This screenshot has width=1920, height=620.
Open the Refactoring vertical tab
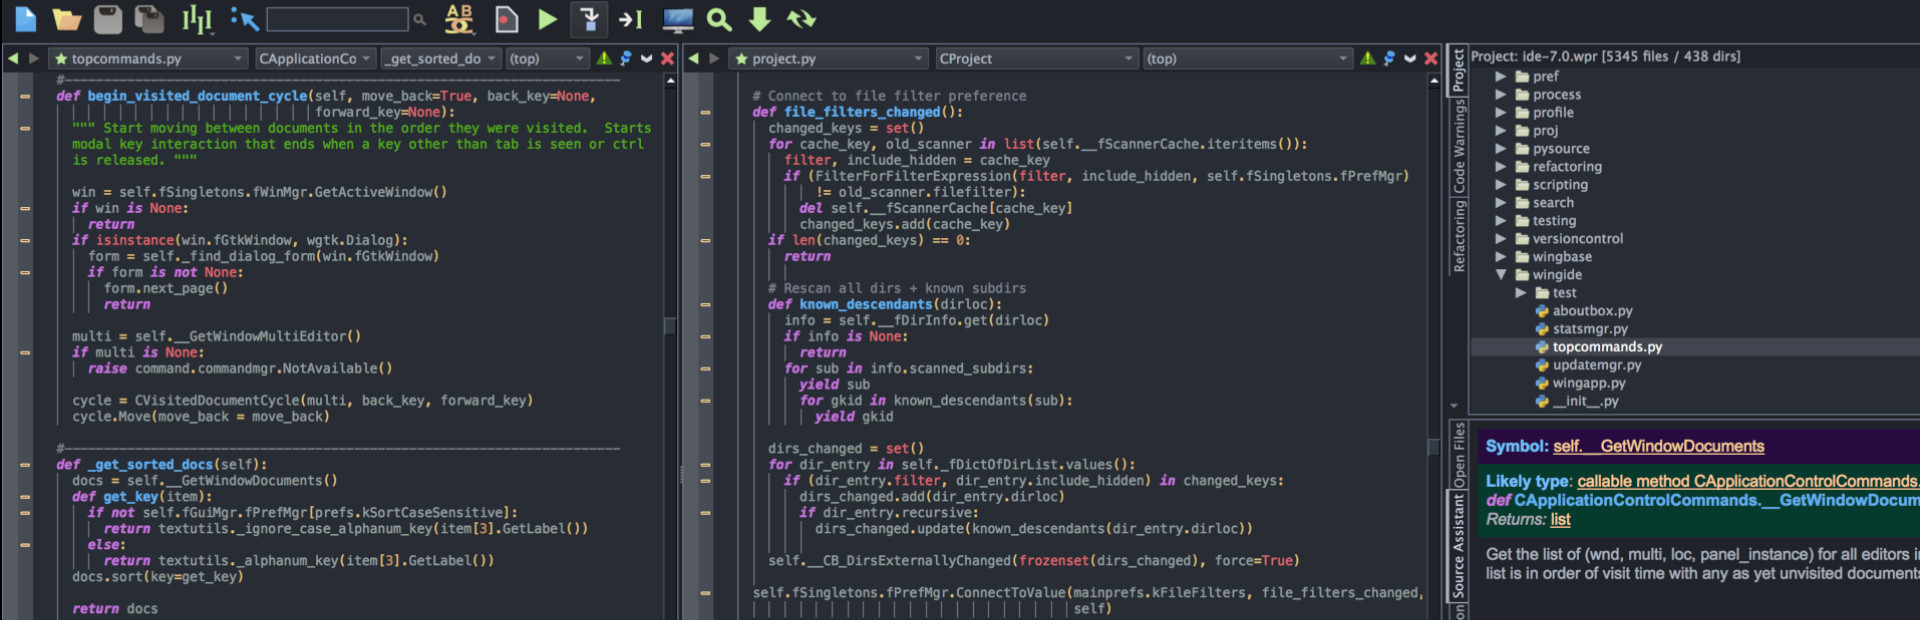coord(1458,236)
